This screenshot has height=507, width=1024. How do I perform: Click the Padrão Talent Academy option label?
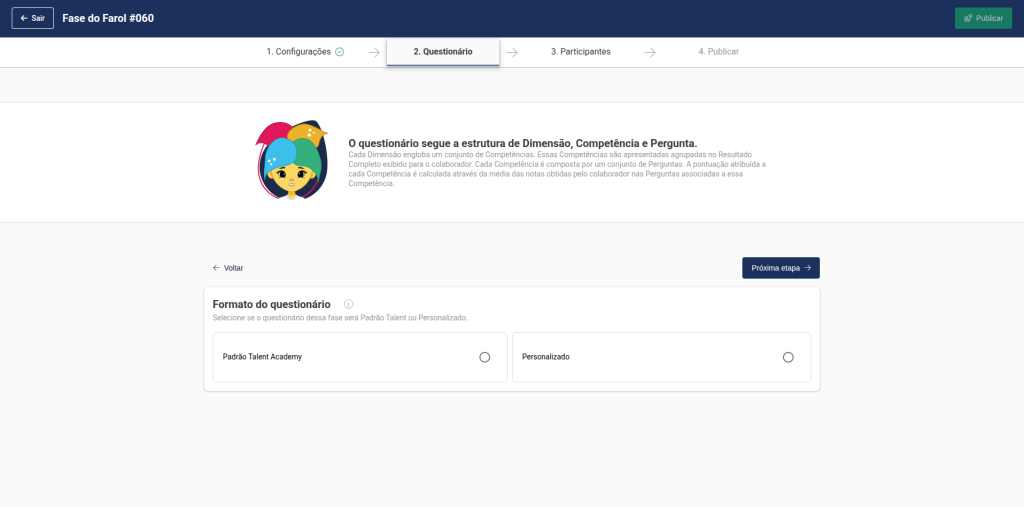pos(262,357)
